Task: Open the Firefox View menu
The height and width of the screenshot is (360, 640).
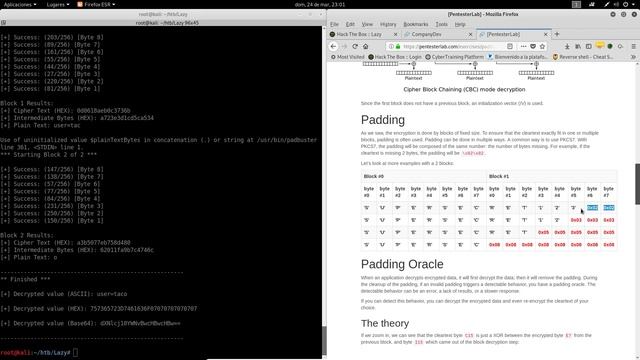Action: [367, 24]
